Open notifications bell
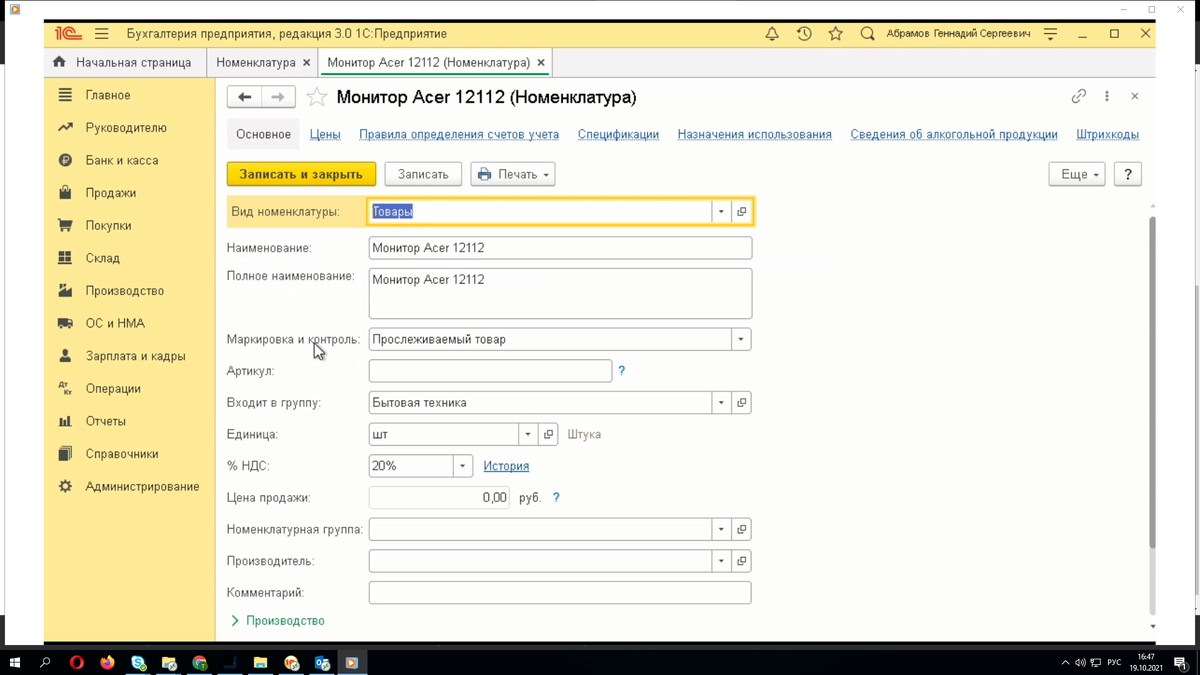This screenshot has height=675, width=1200. click(772, 33)
